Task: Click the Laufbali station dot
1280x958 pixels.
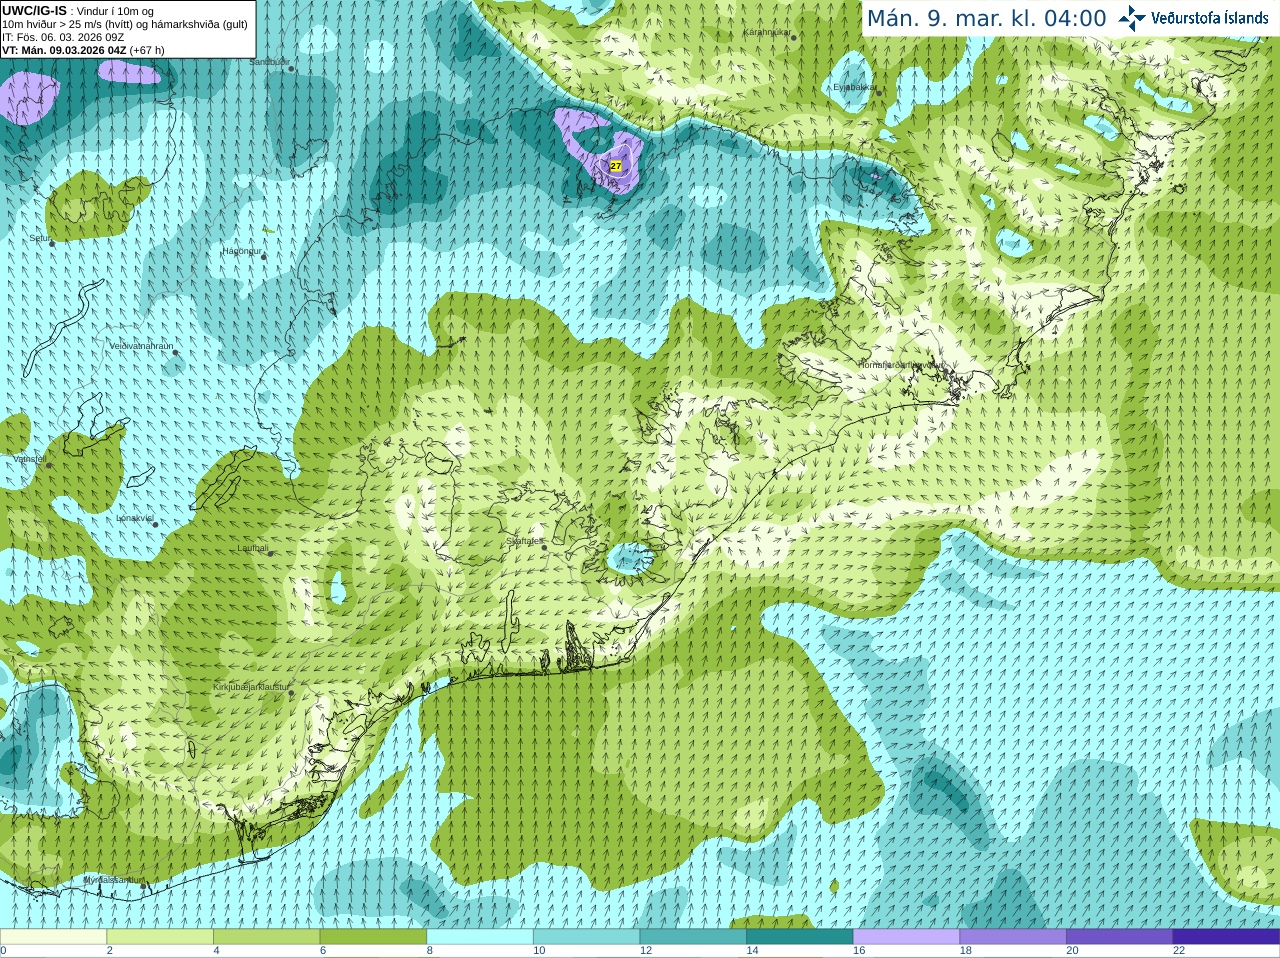Action: 270,553
